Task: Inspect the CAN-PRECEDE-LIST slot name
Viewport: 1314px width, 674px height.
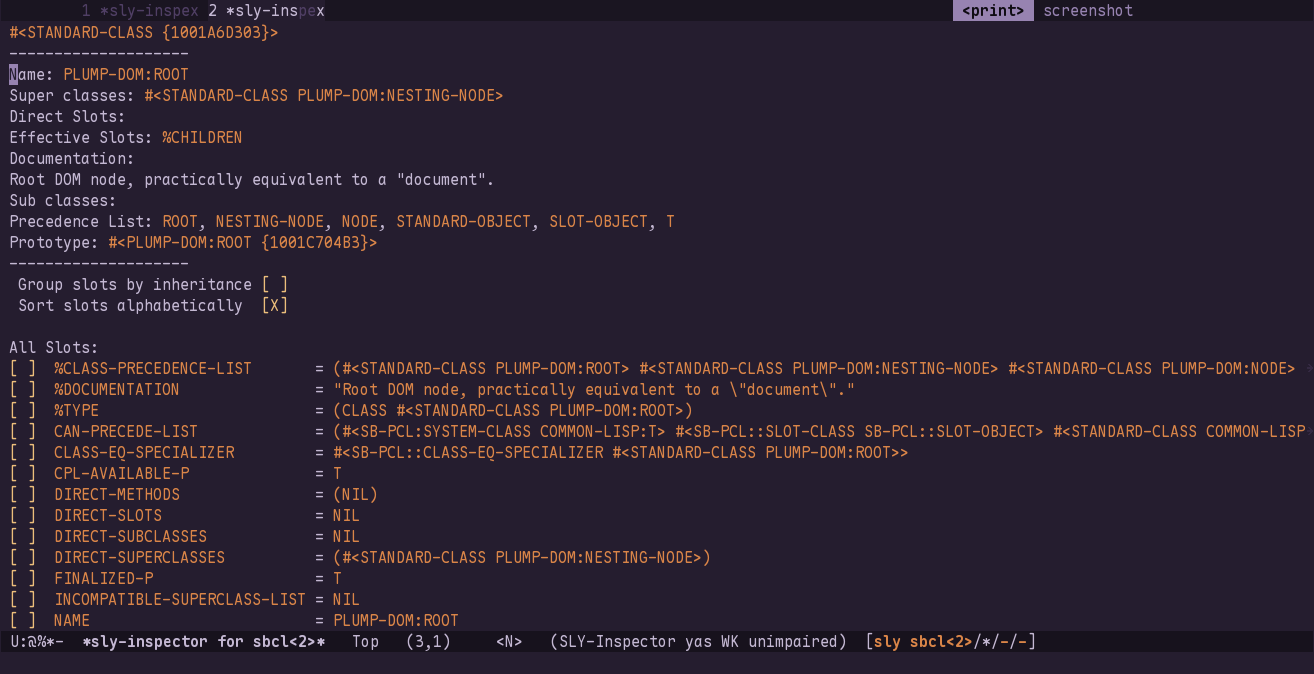Action: [126, 432]
